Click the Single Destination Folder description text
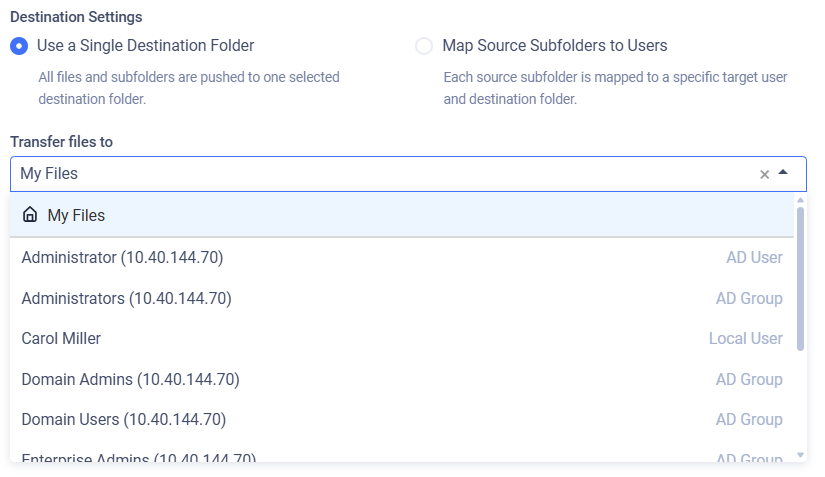Image resolution: width=825 pixels, height=477 pixels. pyautogui.click(x=189, y=88)
